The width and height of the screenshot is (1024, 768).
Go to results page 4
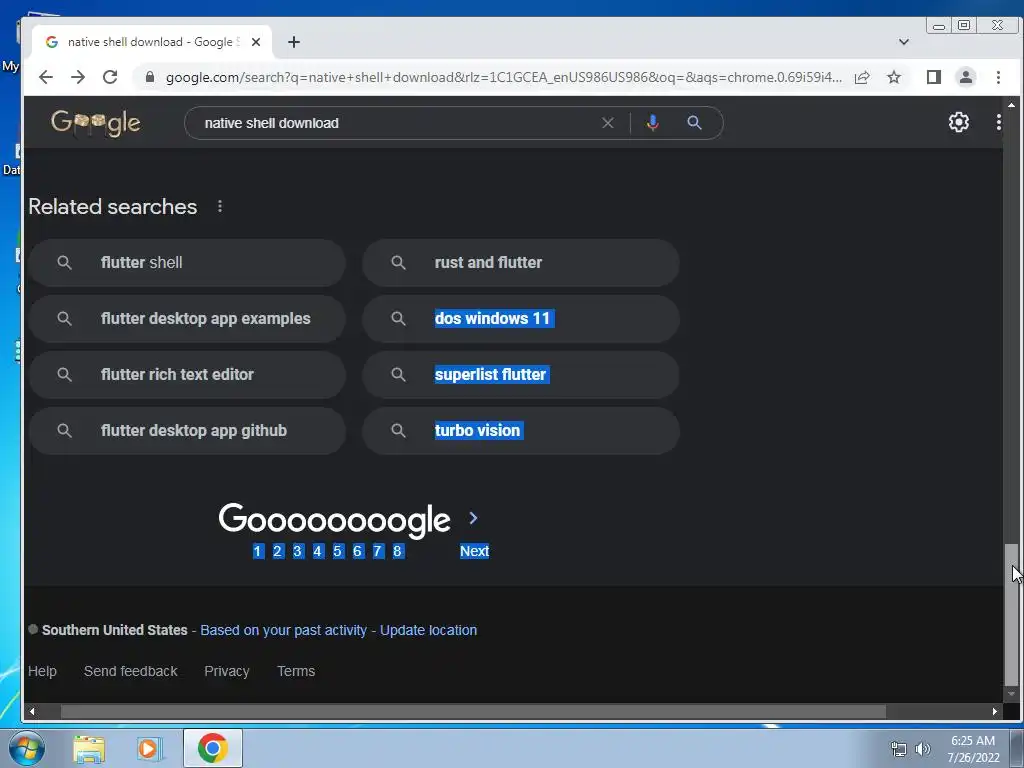pyautogui.click(x=317, y=551)
